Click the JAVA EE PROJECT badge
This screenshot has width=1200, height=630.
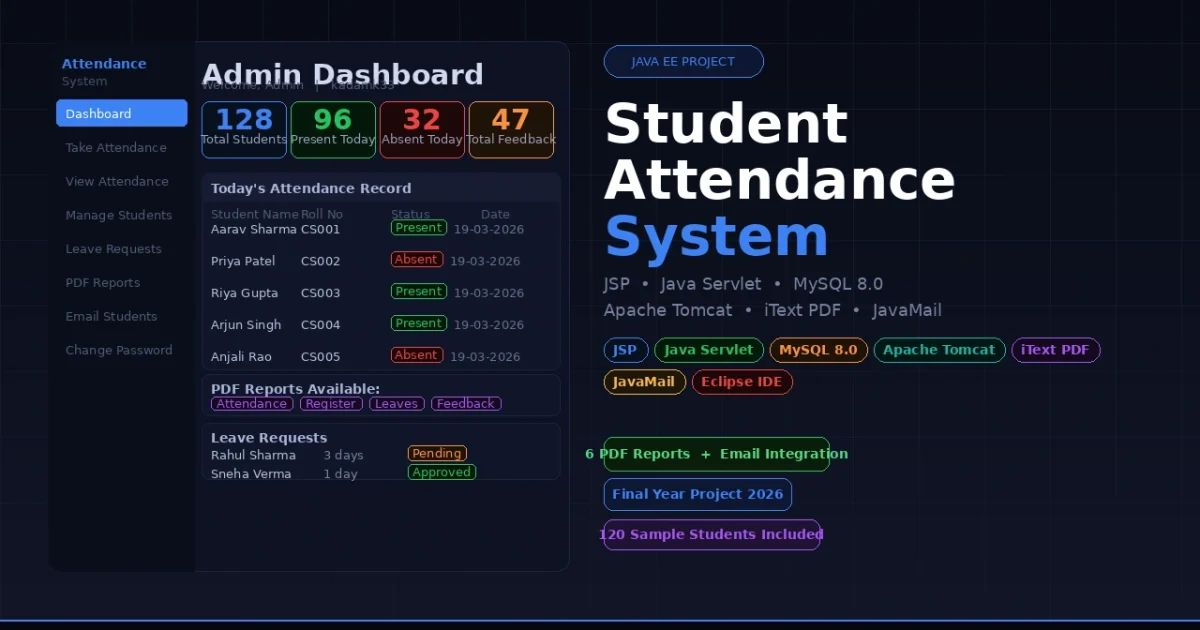683,61
